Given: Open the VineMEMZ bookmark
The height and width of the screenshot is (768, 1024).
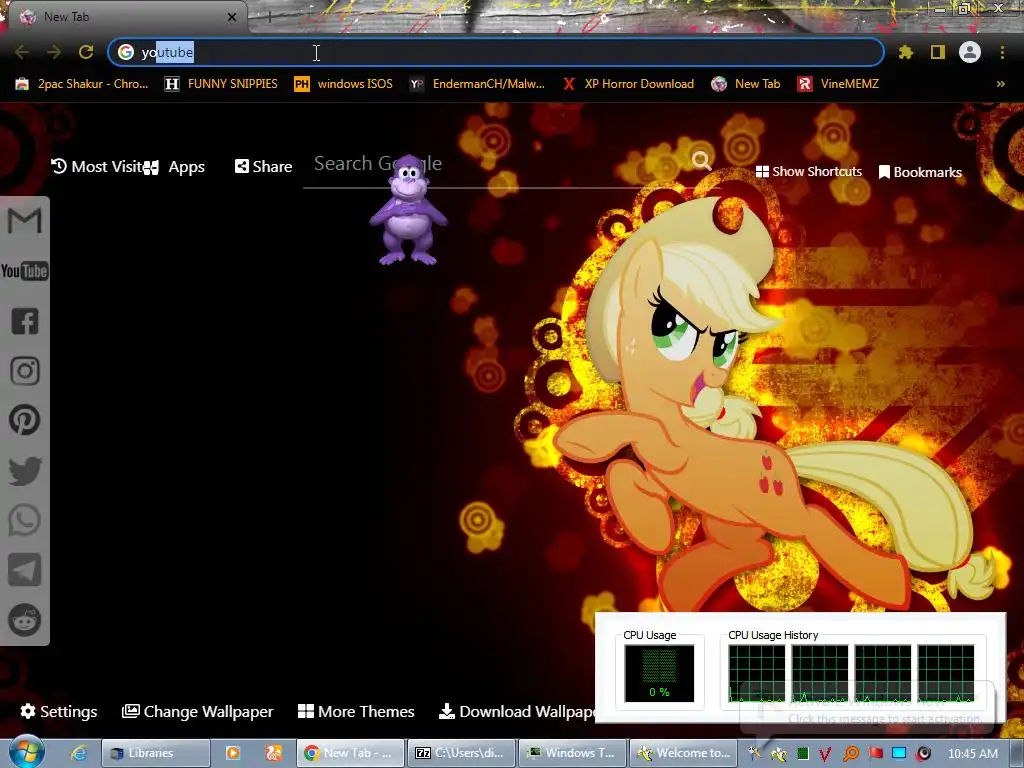Looking at the screenshot, I should [x=839, y=84].
